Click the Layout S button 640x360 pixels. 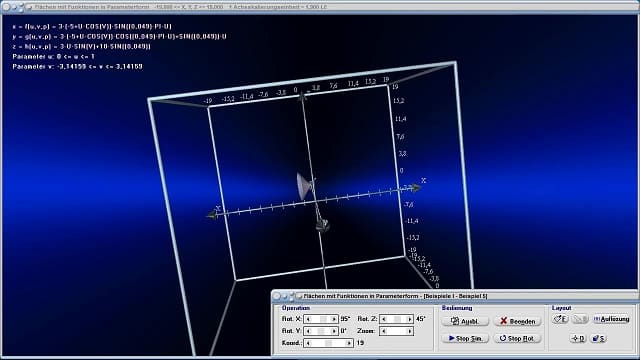[x=598, y=338]
